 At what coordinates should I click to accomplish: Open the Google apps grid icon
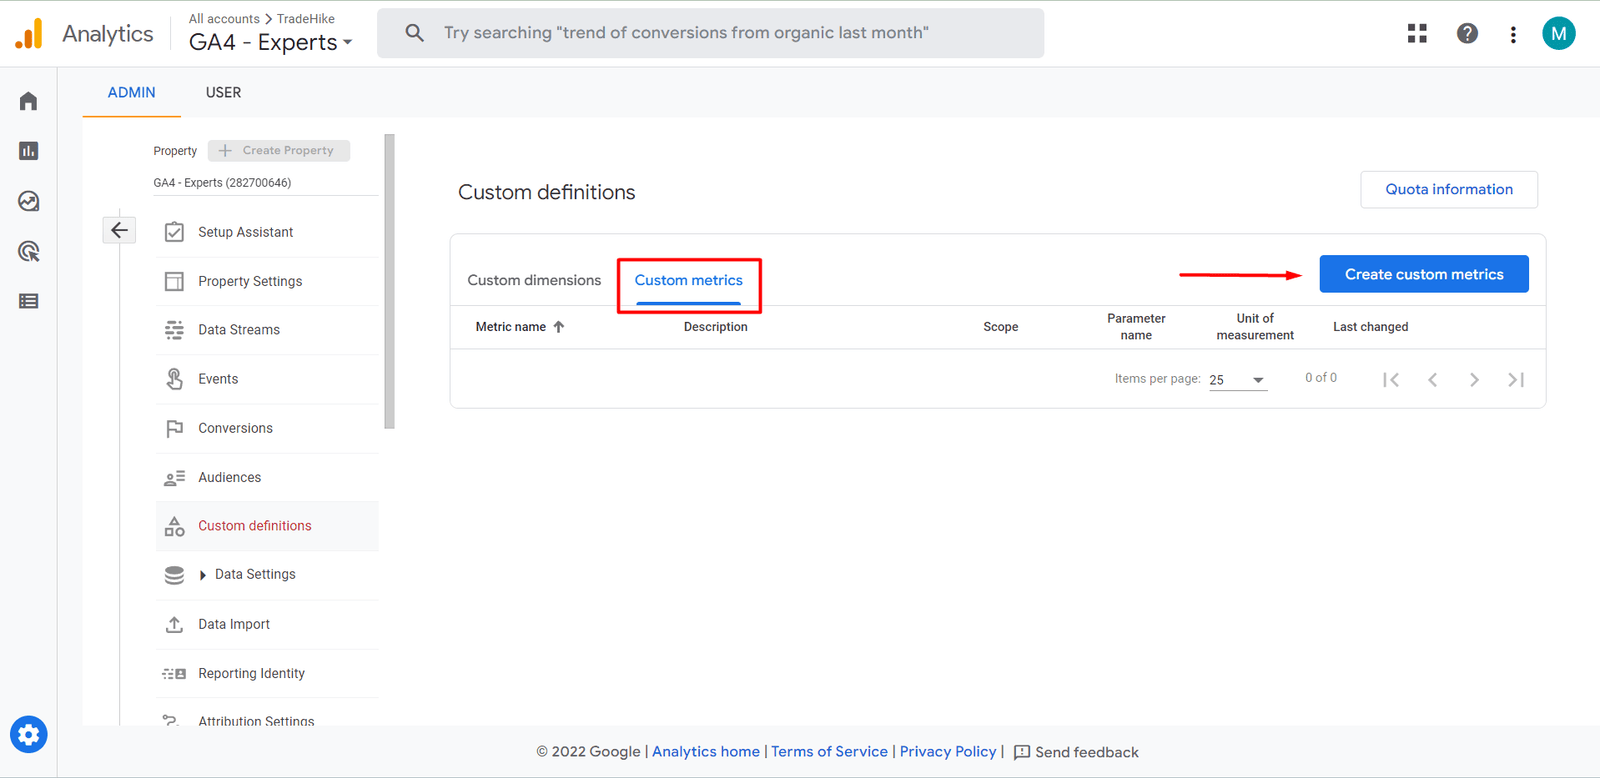tap(1417, 34)
